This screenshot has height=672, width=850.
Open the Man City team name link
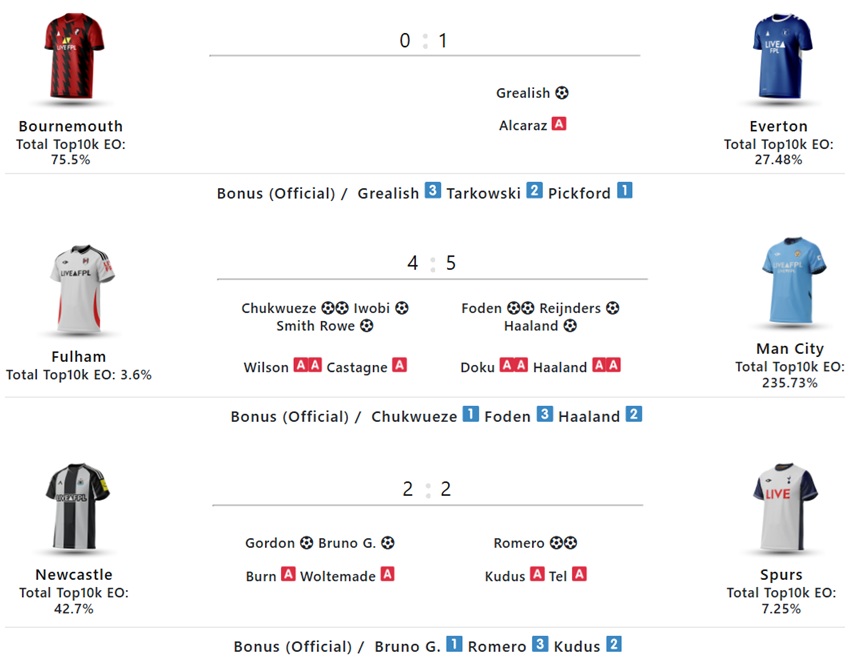[x=790, y=348]
